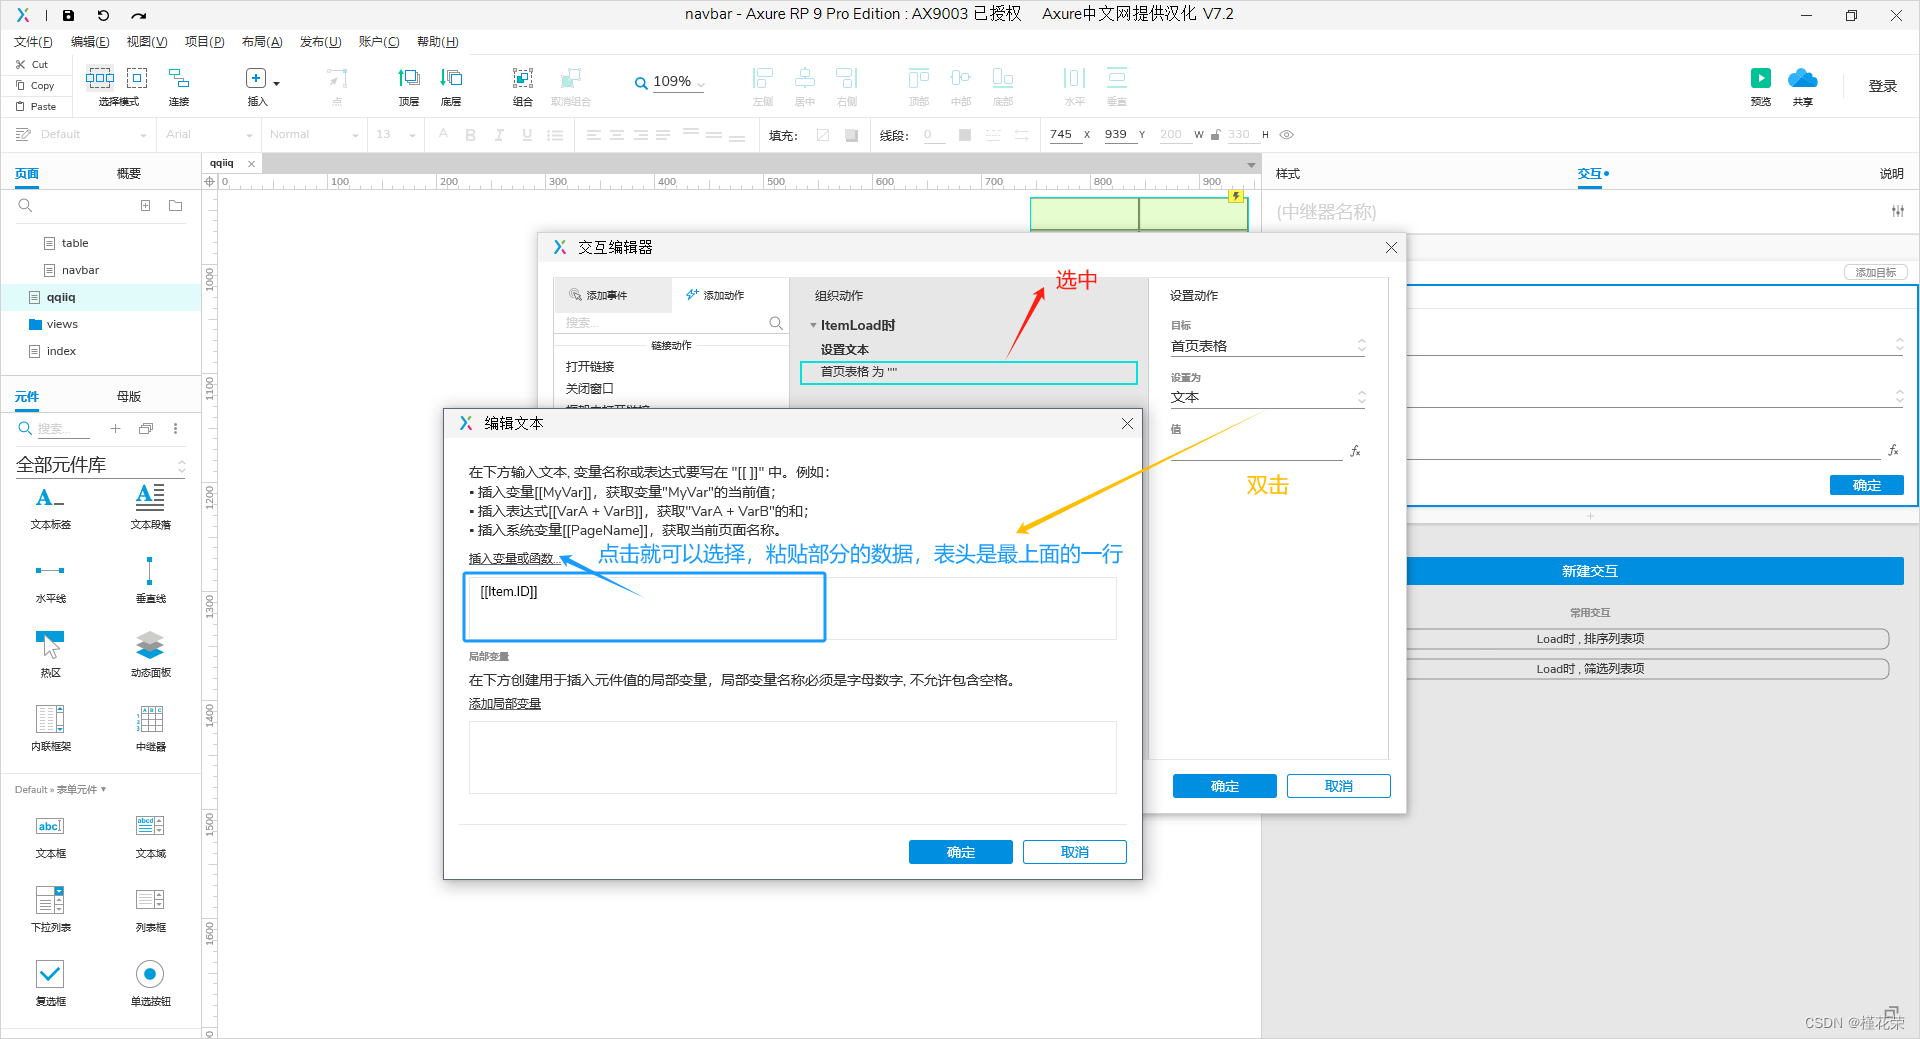Screen dimensions: 1920x1039
Task: Click the Pages panel search icon
Action: [x=26, y=206]
